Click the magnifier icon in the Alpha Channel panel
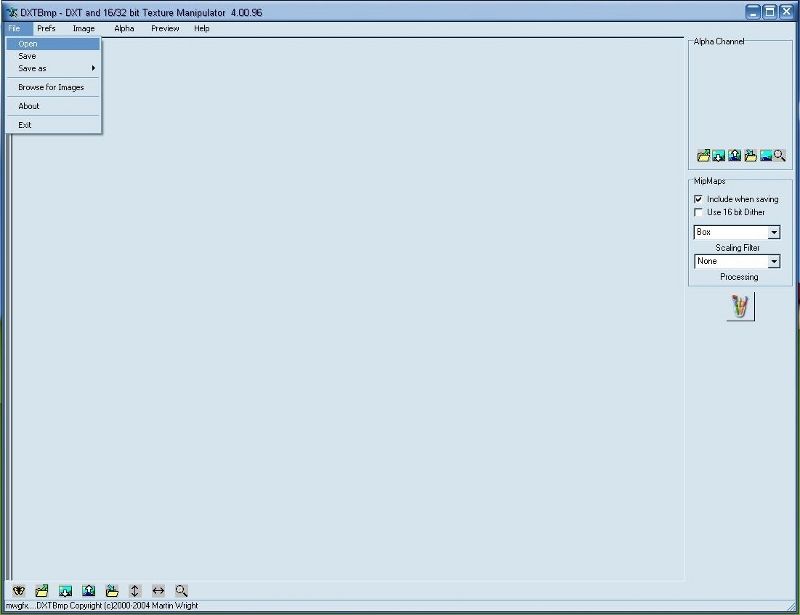The height and width of the screenshot is (615, 800). pos(780,156)
